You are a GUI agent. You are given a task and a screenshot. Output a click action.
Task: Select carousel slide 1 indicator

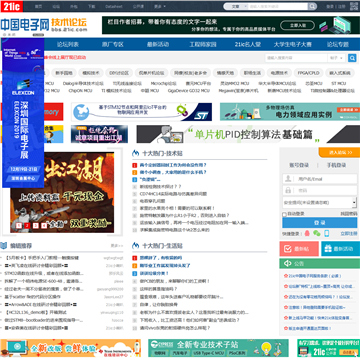[19, 226]
